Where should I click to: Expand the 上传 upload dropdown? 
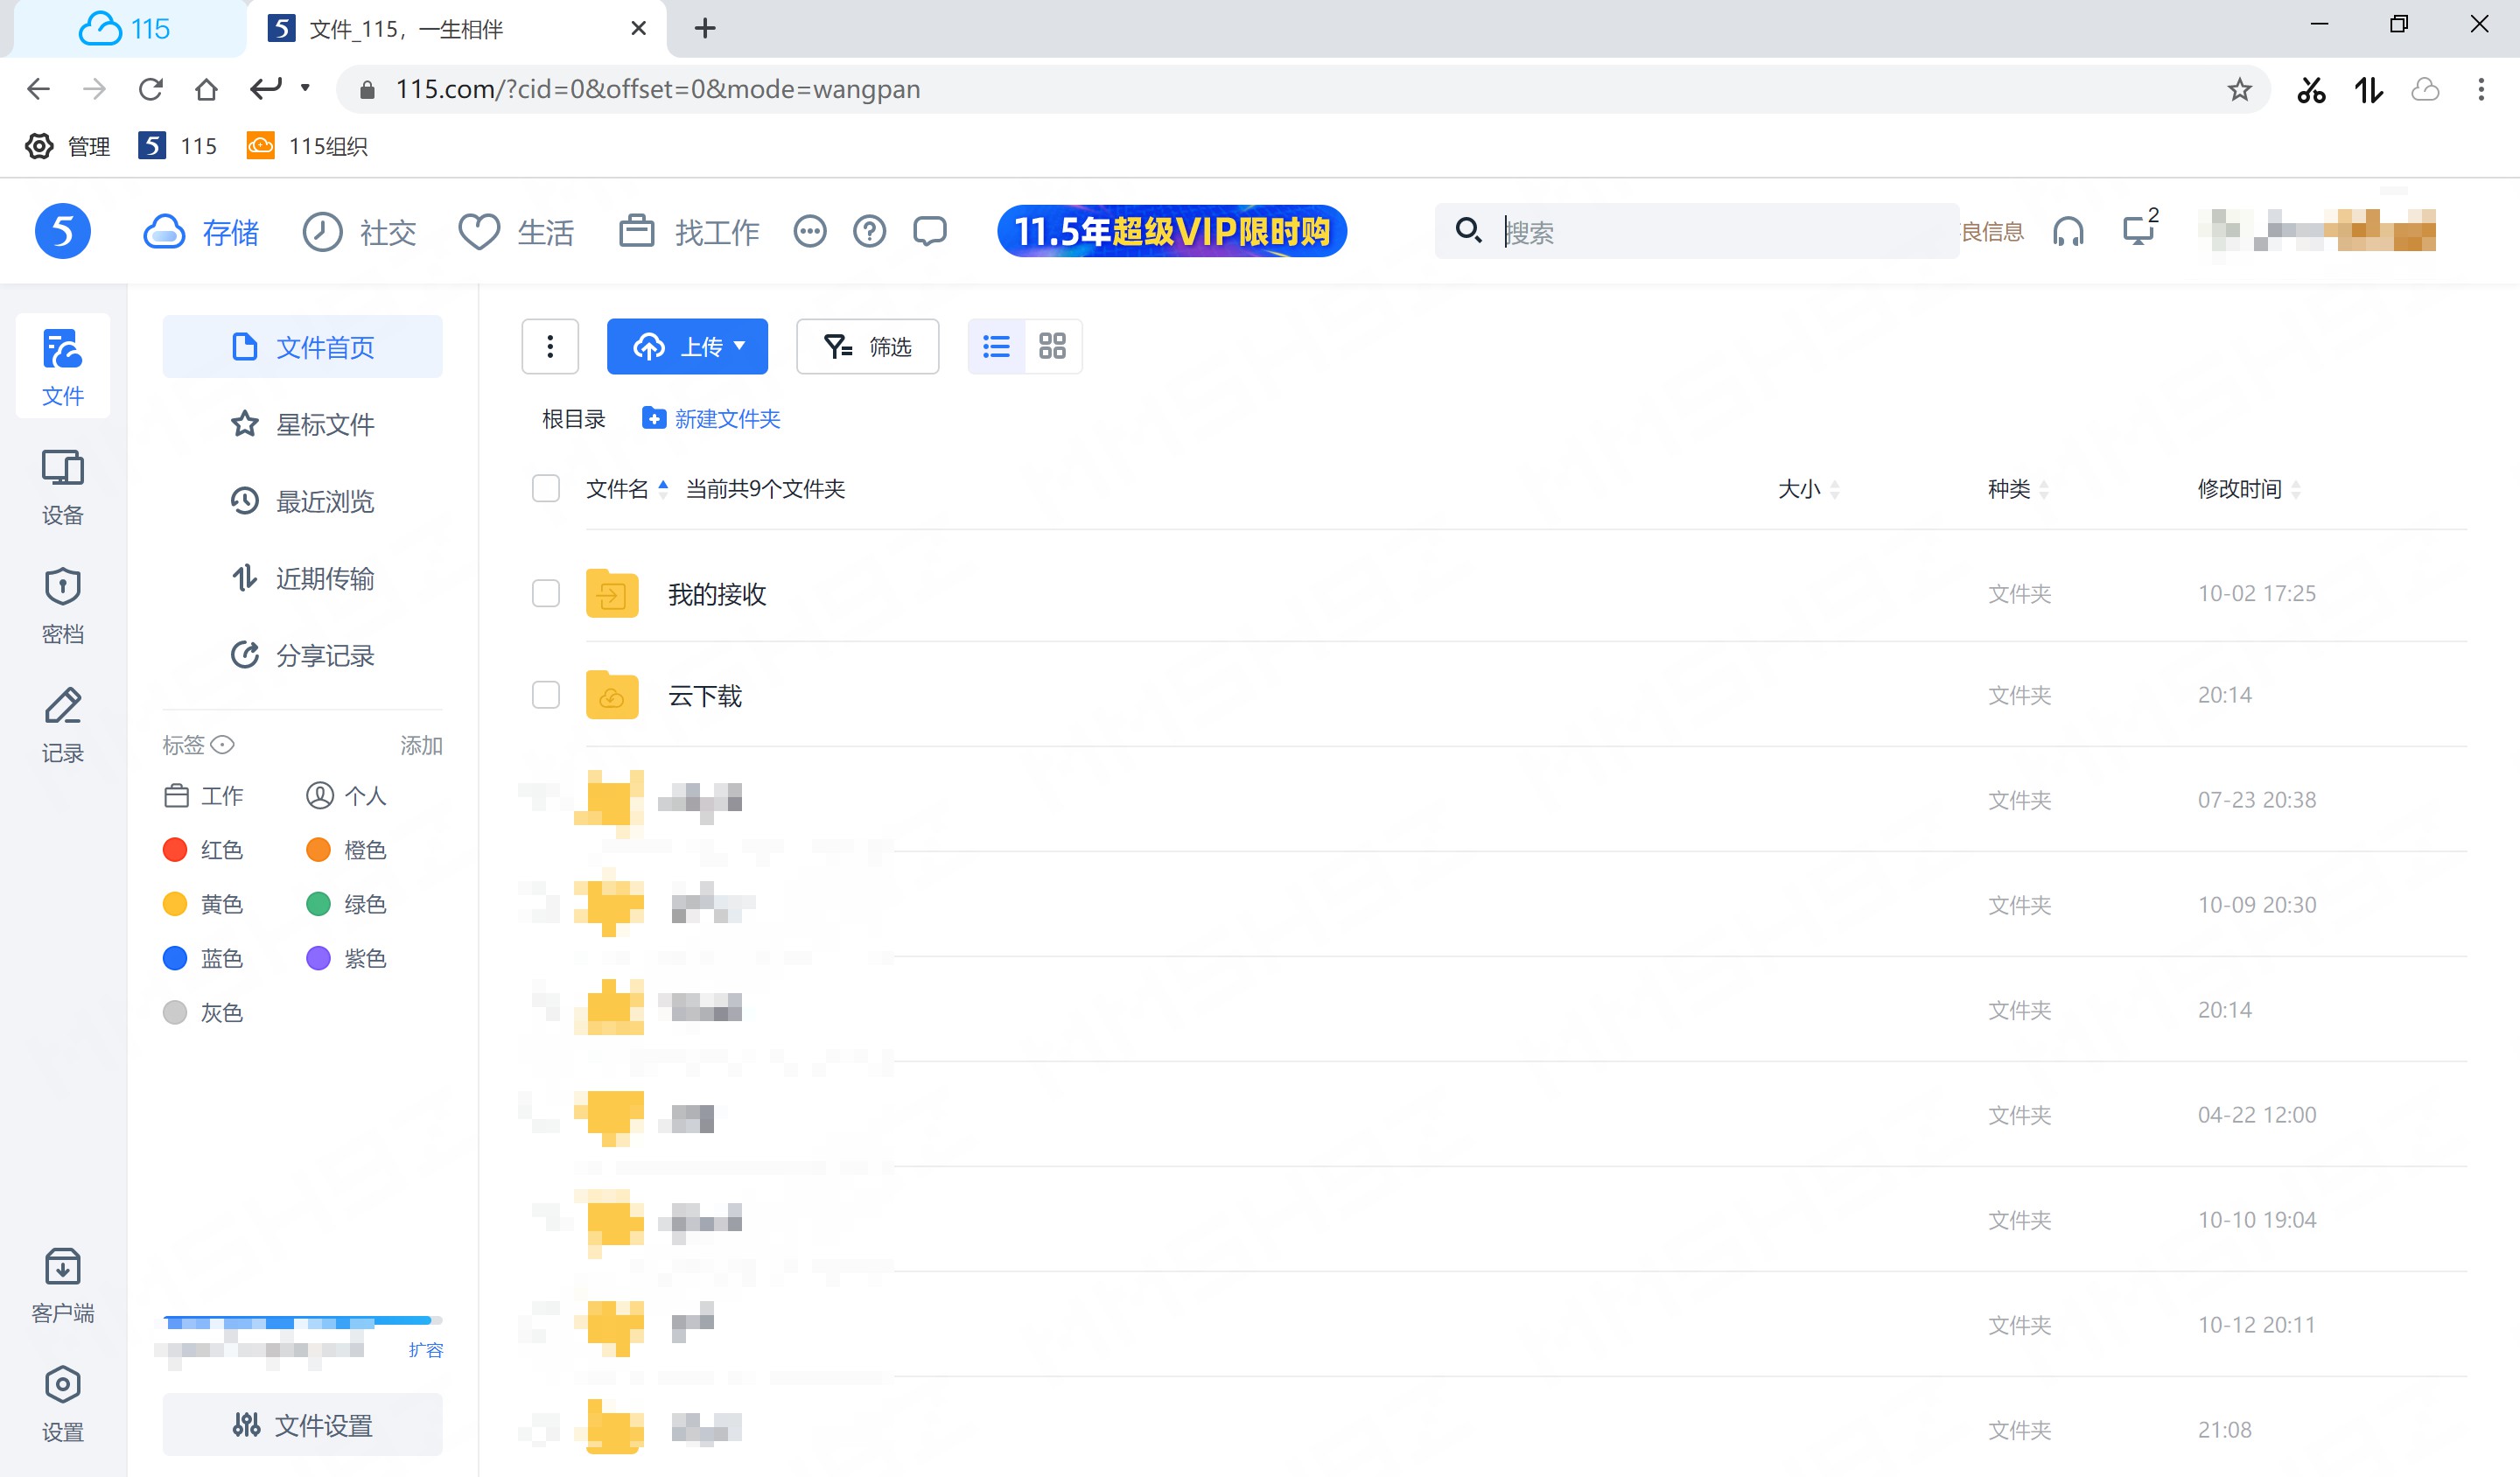coord(740,346)
